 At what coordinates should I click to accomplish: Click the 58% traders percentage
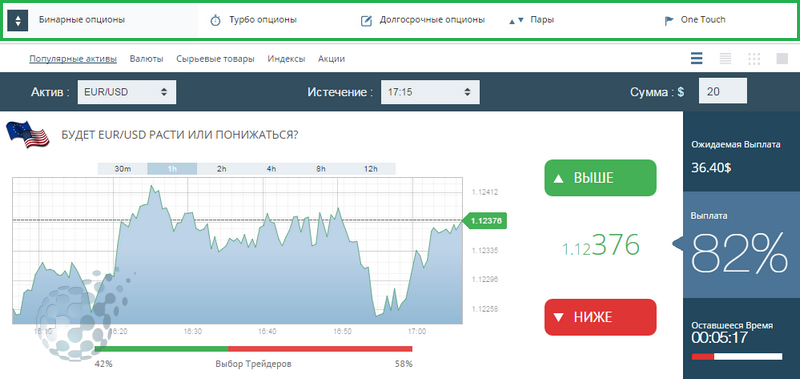[404, 364]
